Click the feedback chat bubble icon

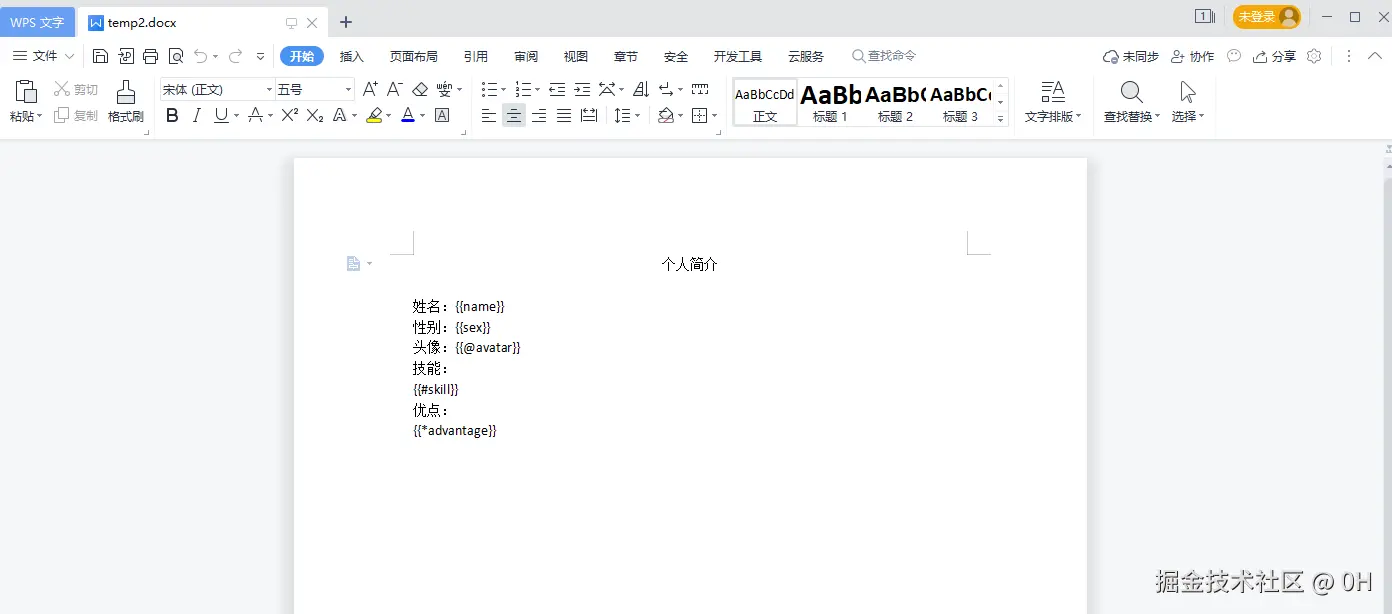1234,56
